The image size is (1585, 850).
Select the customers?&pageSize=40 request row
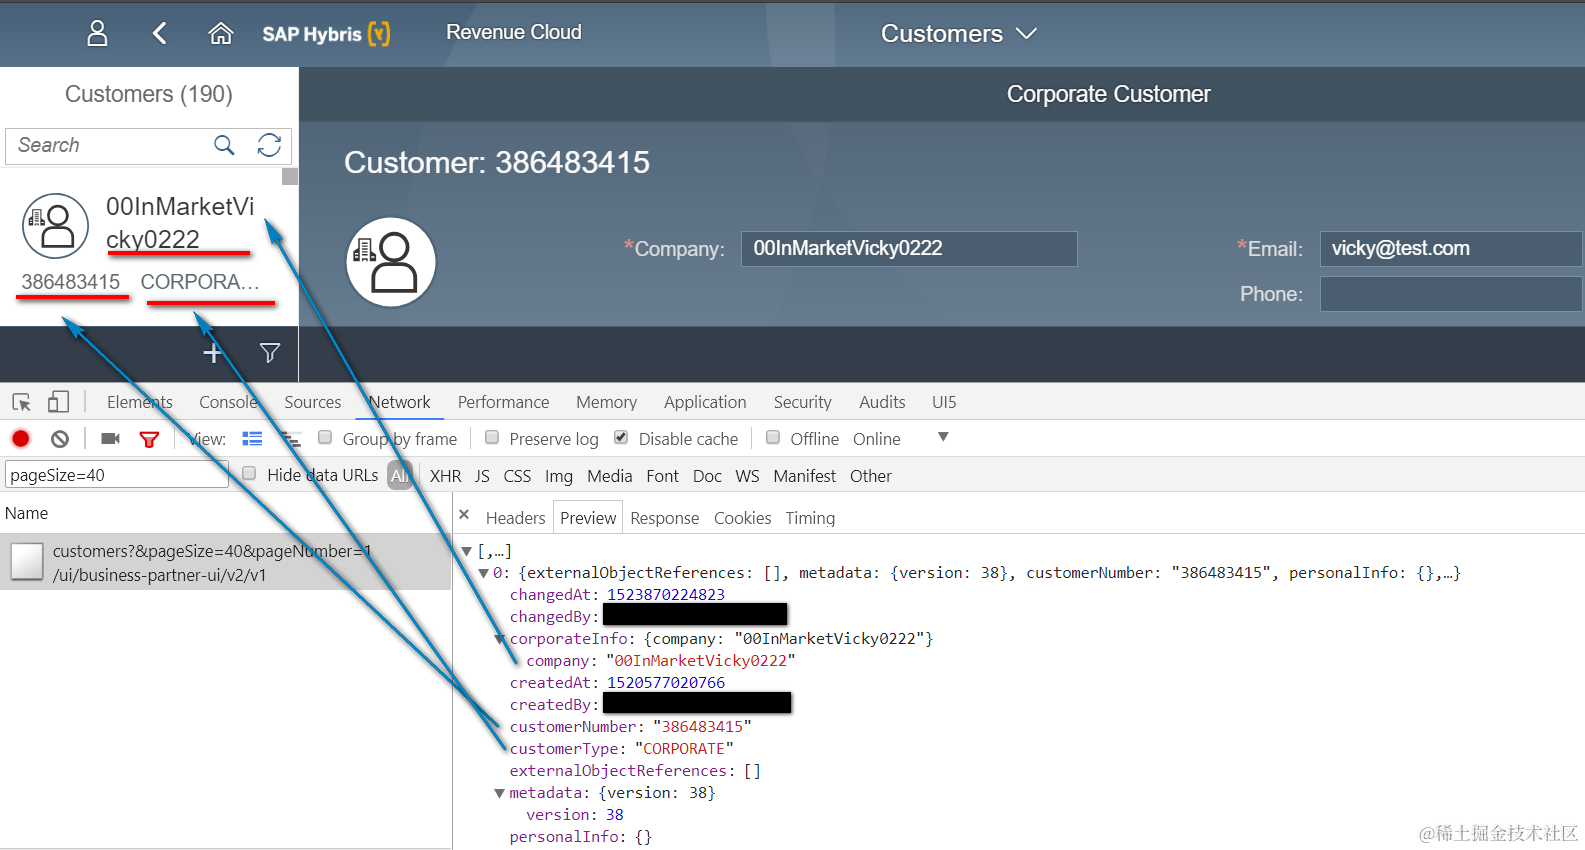click(x=226, y=562)
